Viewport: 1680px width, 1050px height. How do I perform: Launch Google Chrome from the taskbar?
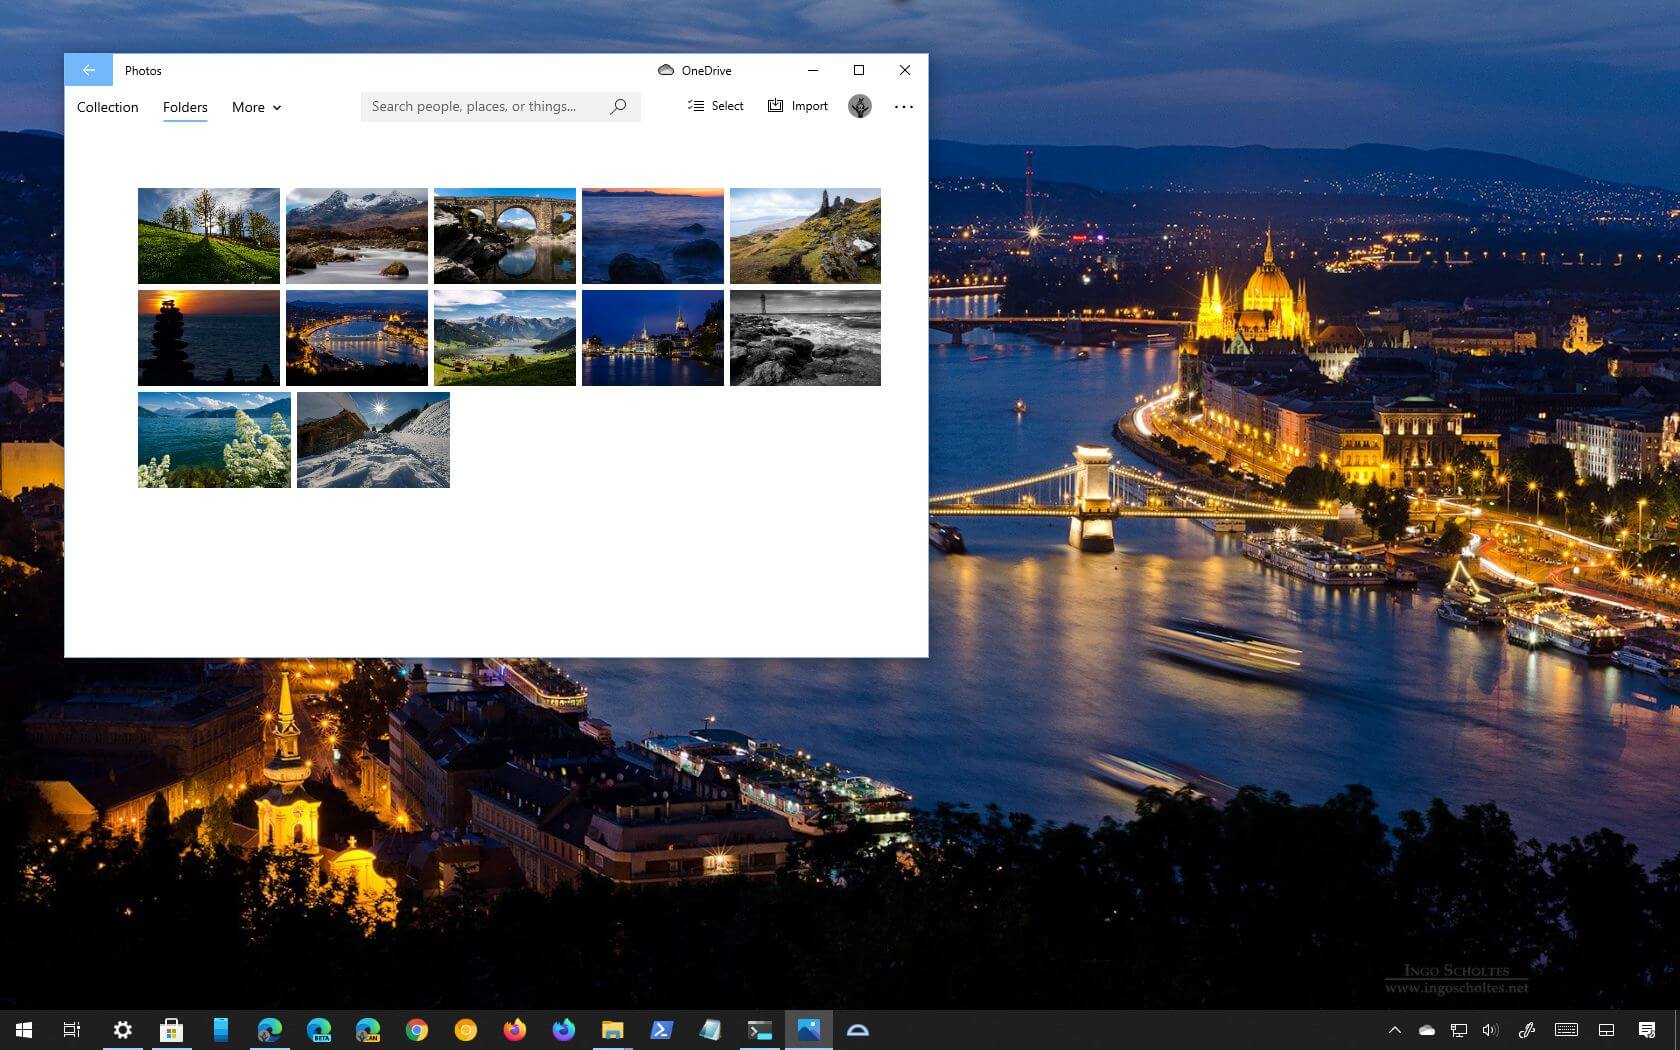tap(417, 1030)
